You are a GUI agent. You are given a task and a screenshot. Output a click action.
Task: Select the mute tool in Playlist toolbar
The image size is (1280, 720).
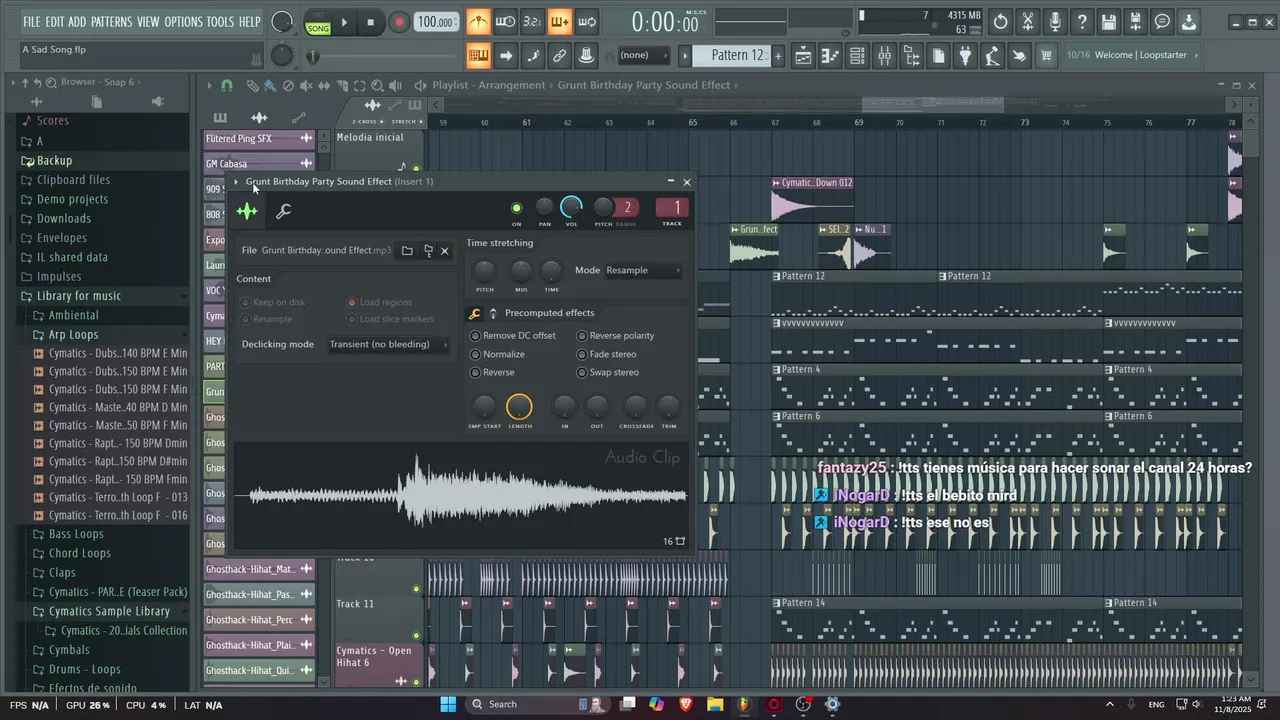306,86
